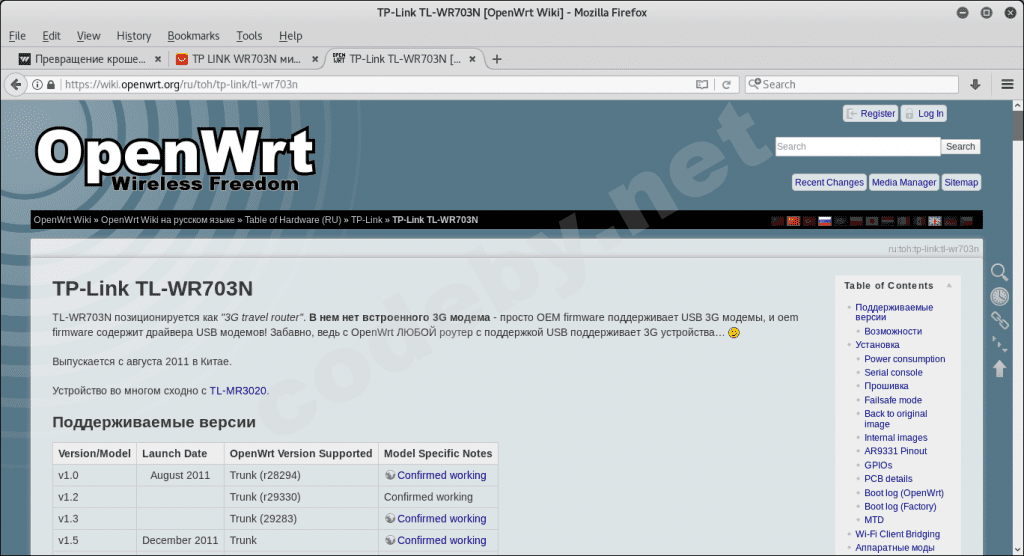Open the Firefox hamburger menu
Image resolution: width=1024 pixels, height=556 pixels.
1008,84
